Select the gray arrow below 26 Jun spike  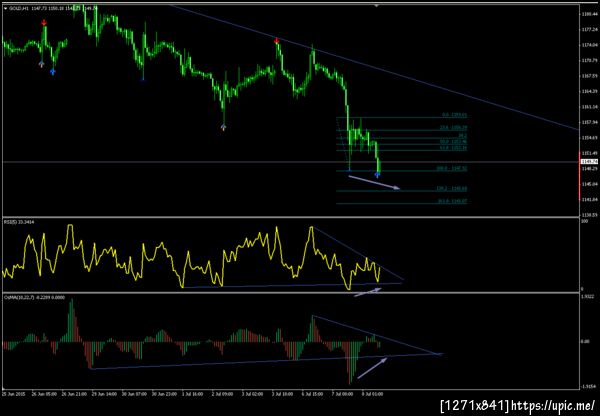42,64
